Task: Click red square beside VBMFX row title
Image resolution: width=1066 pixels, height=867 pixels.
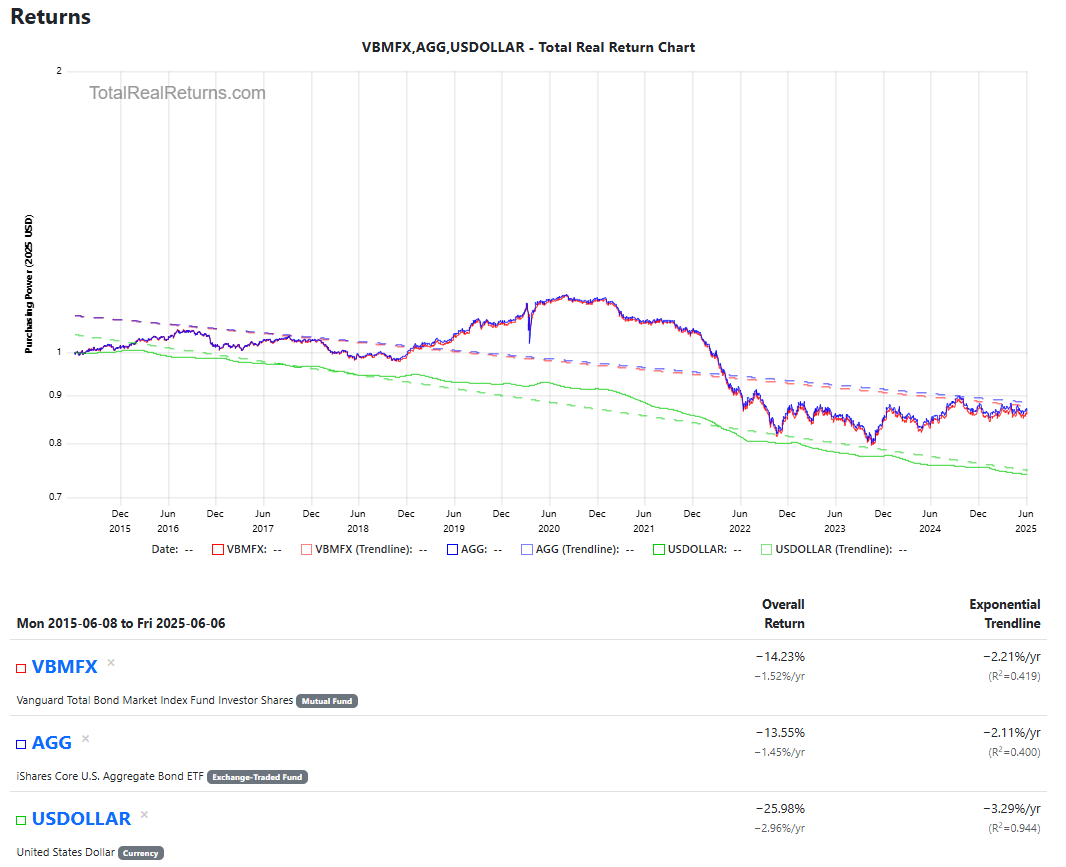Action: click(x=21, y=668)
